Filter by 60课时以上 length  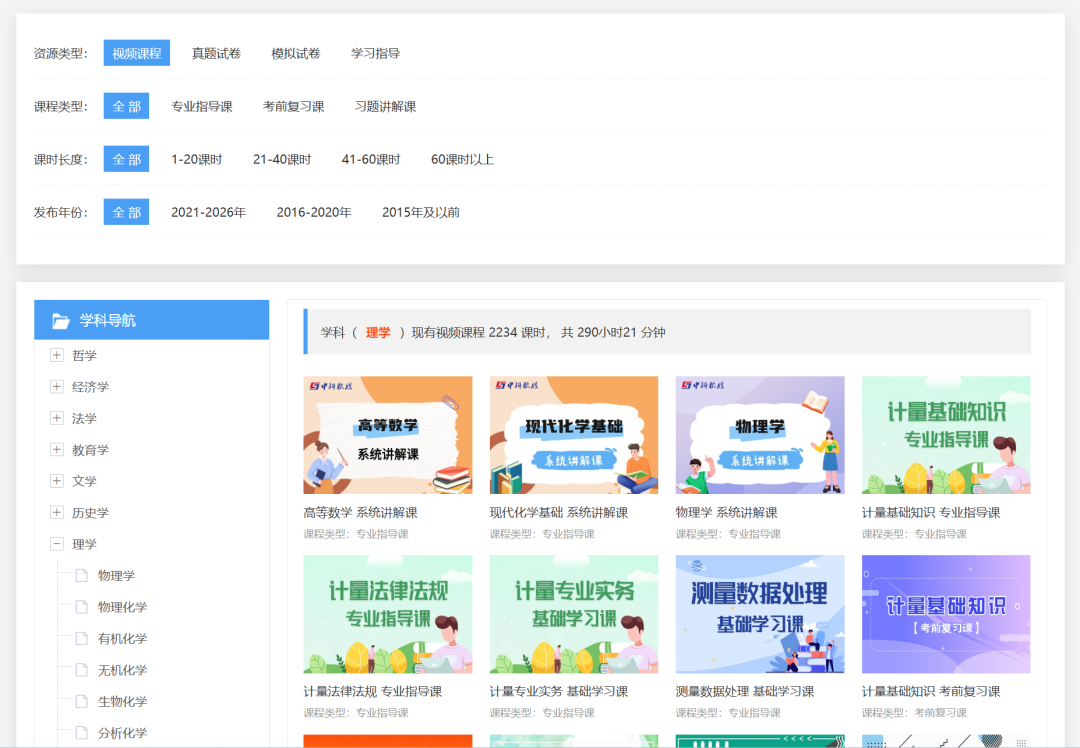pyautogui.click(x=462, y=159)
